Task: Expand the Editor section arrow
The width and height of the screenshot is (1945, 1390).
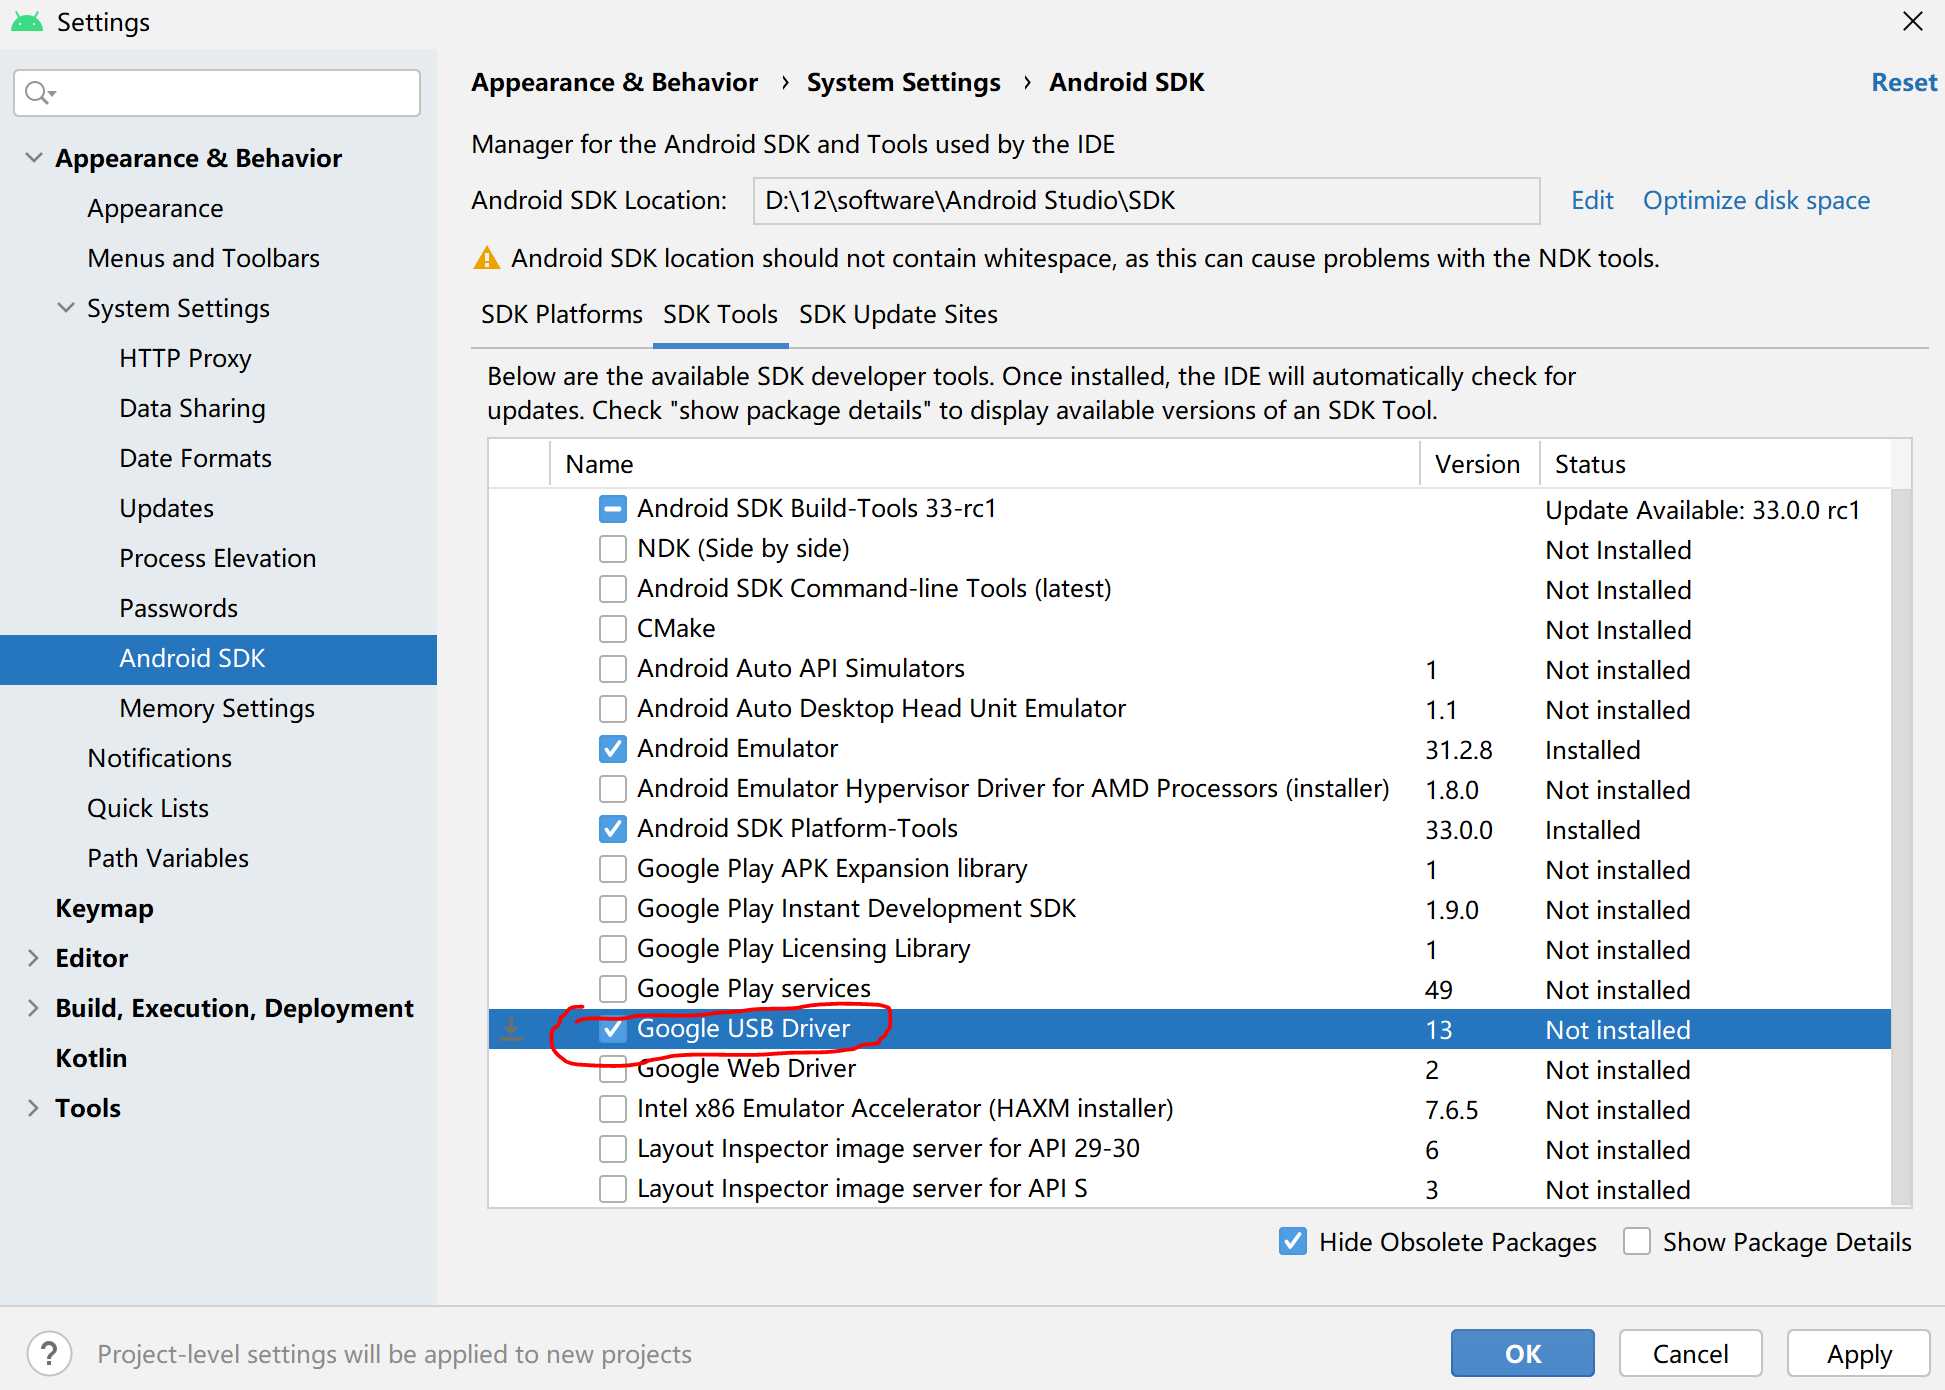Action: pos(34,958)
